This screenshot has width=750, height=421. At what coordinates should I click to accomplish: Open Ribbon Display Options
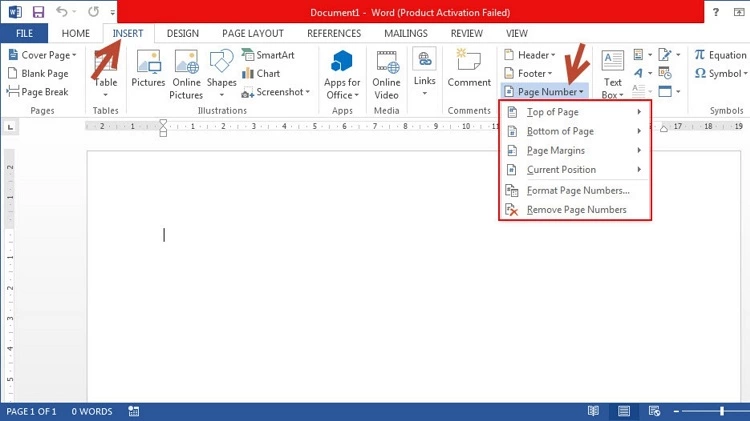(x=739, y=12)
